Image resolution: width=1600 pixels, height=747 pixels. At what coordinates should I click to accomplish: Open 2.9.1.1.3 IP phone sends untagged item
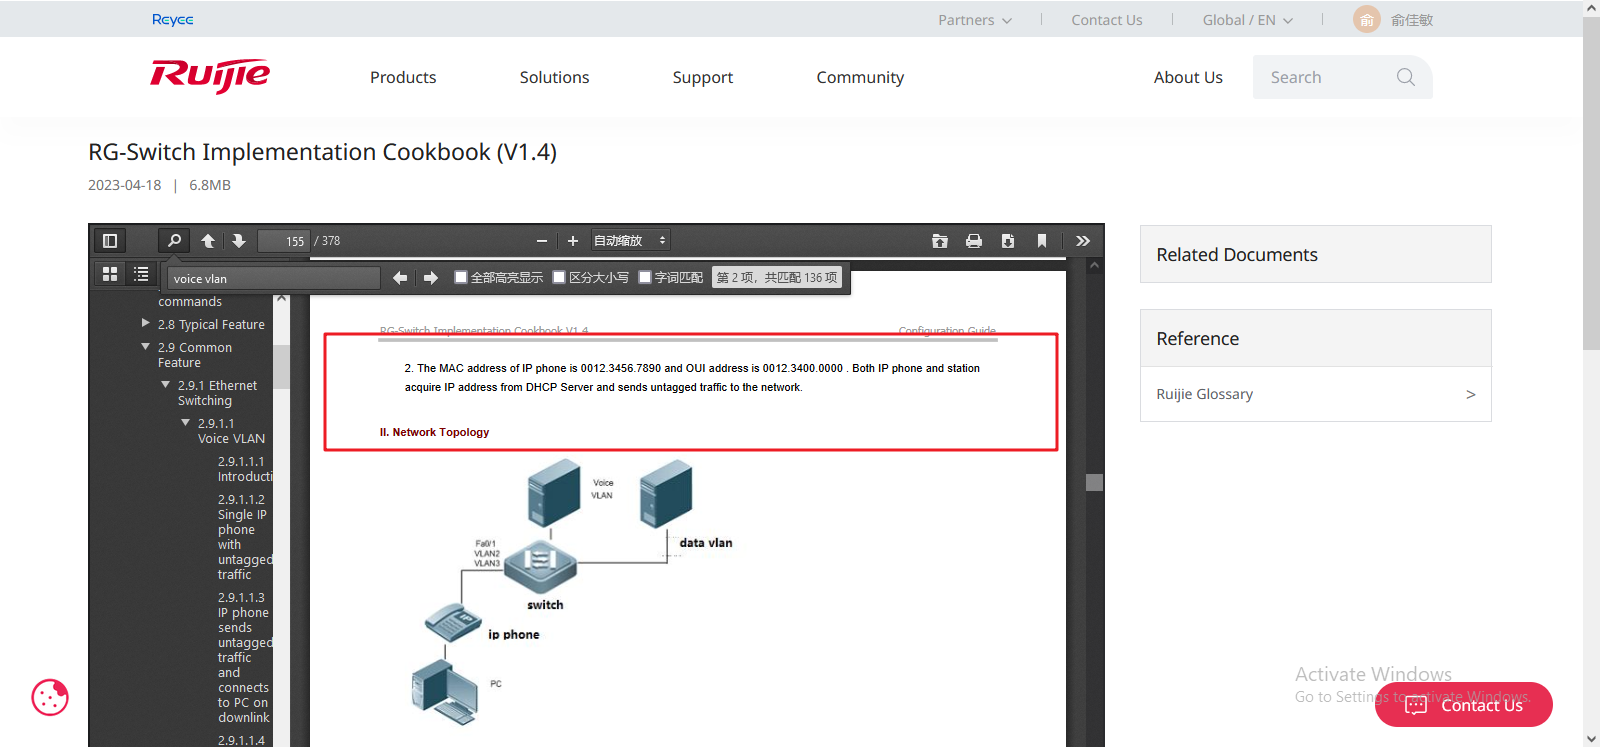(245, 657)
